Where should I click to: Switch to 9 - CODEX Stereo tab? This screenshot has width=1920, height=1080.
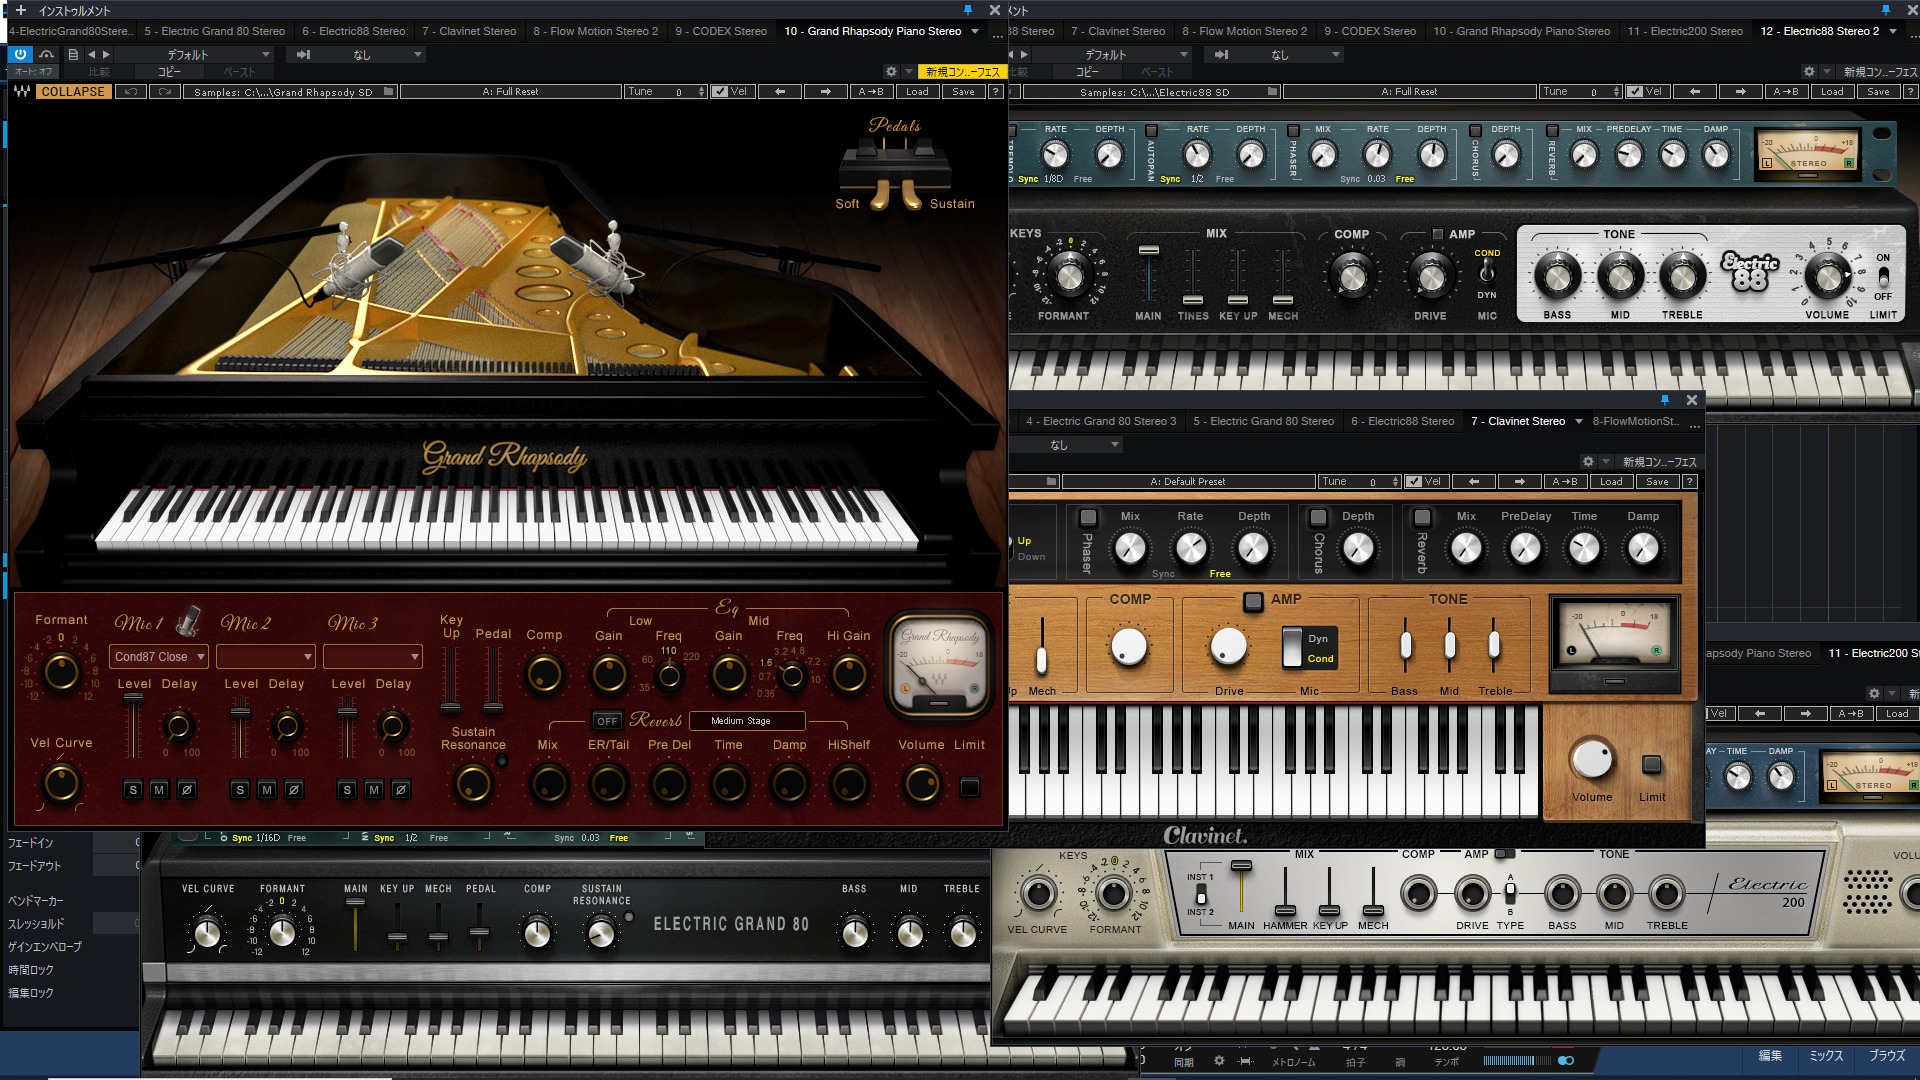pyautogui.click(x=721, y=31)
